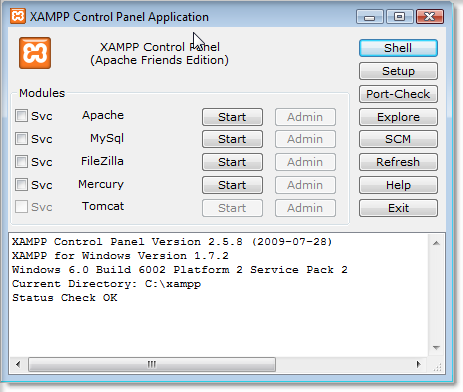The image size is (463, 392).
Task: Open Admin for Tomcat
Action: (305, 208)
